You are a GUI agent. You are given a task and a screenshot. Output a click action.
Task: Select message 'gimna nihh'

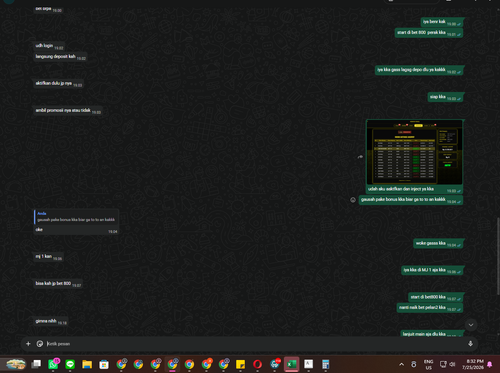pos(51,321)
